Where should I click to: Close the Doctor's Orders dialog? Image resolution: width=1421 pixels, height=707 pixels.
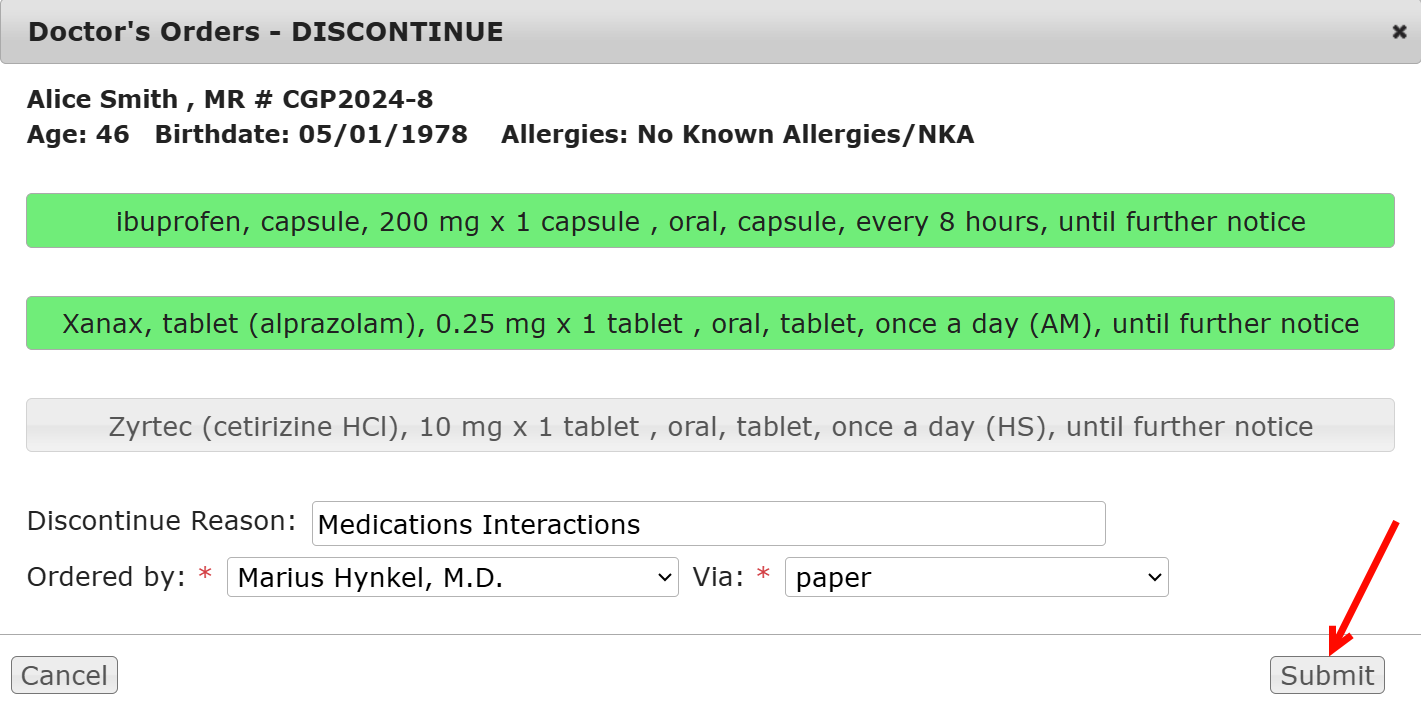pyautogui.click(x=1399, y=32)
